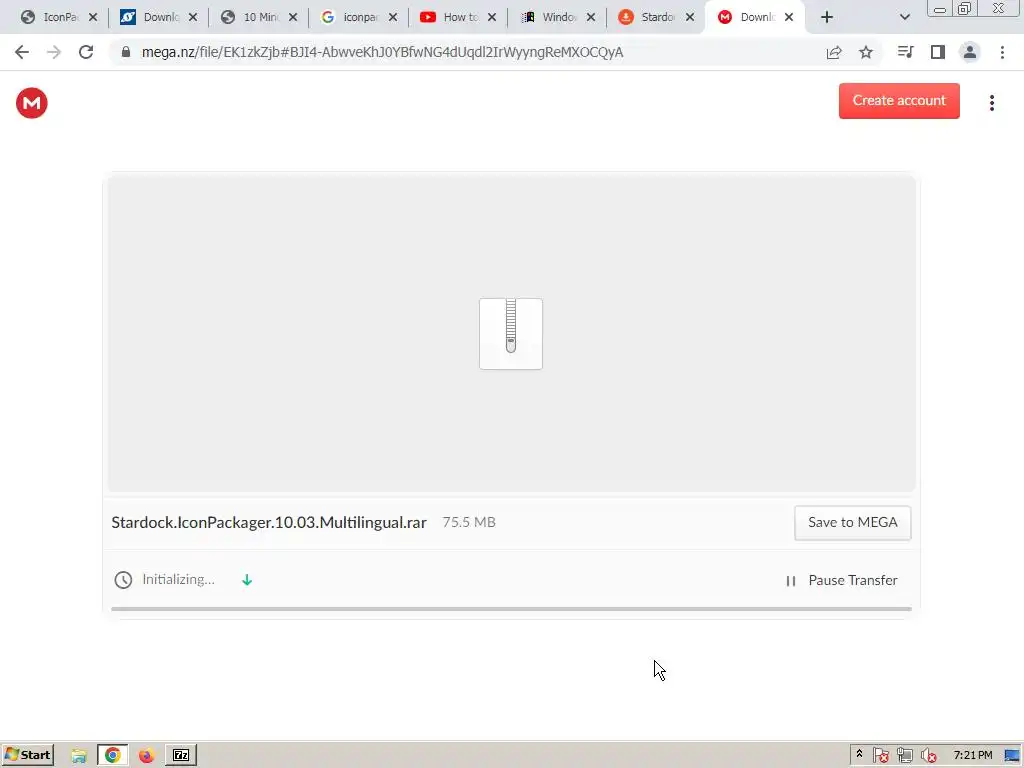Open a new browser tab
1024x768 pixels.
[827, 18]
